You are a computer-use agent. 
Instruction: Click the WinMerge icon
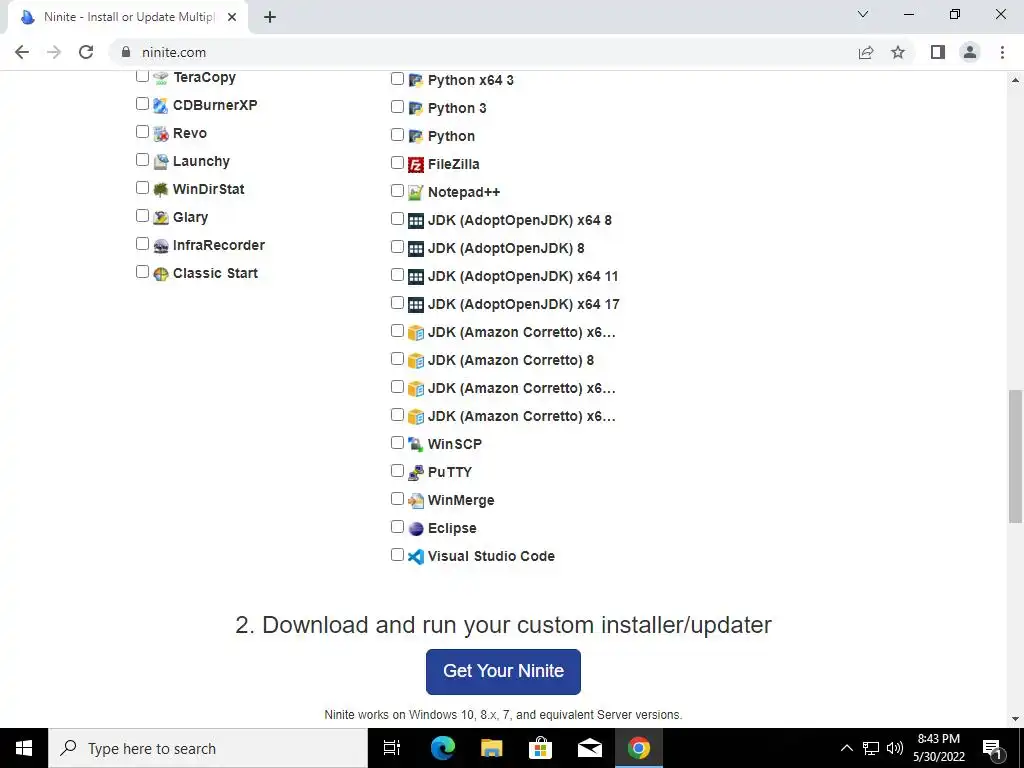point(415,501)
